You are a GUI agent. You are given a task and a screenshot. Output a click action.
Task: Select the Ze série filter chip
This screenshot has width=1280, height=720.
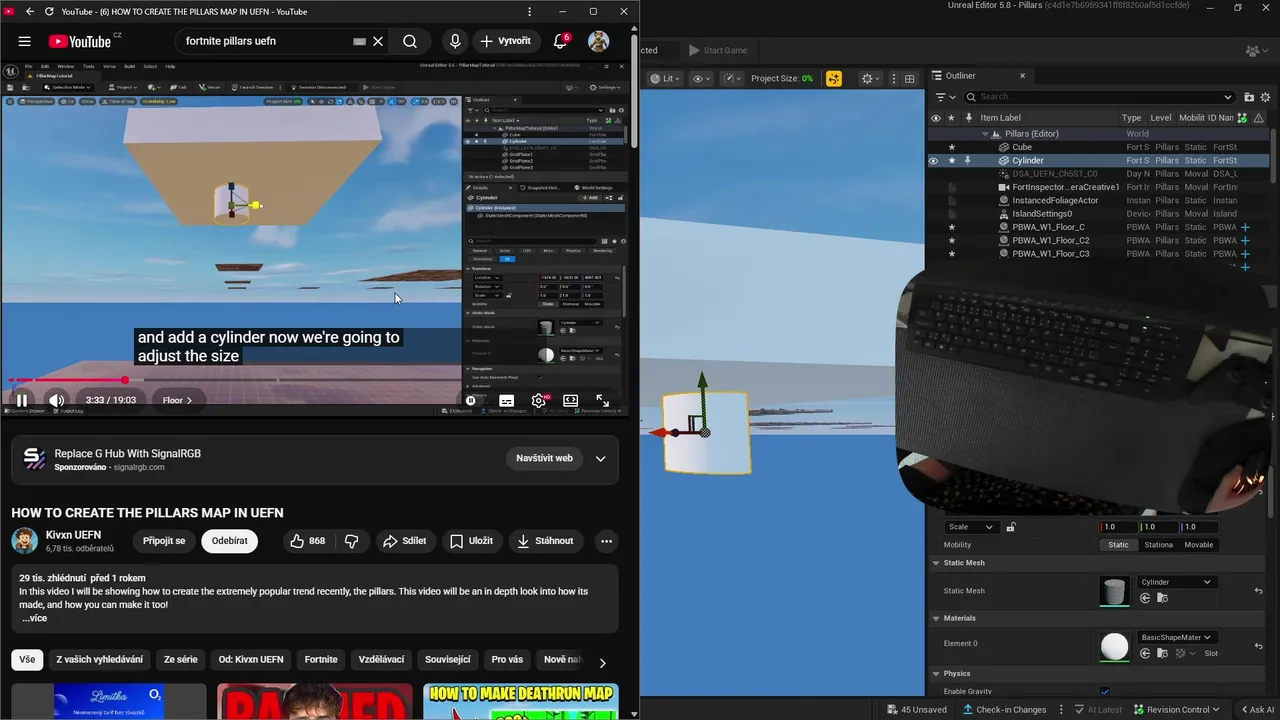(x=181, y=660)
